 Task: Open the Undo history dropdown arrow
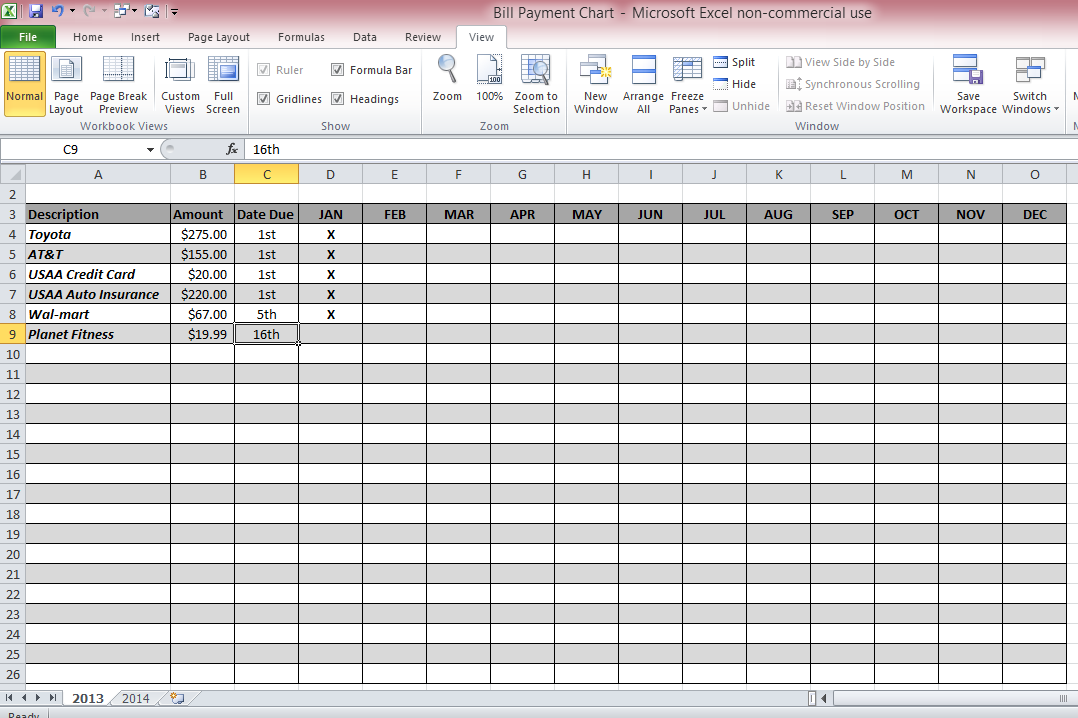72,11
